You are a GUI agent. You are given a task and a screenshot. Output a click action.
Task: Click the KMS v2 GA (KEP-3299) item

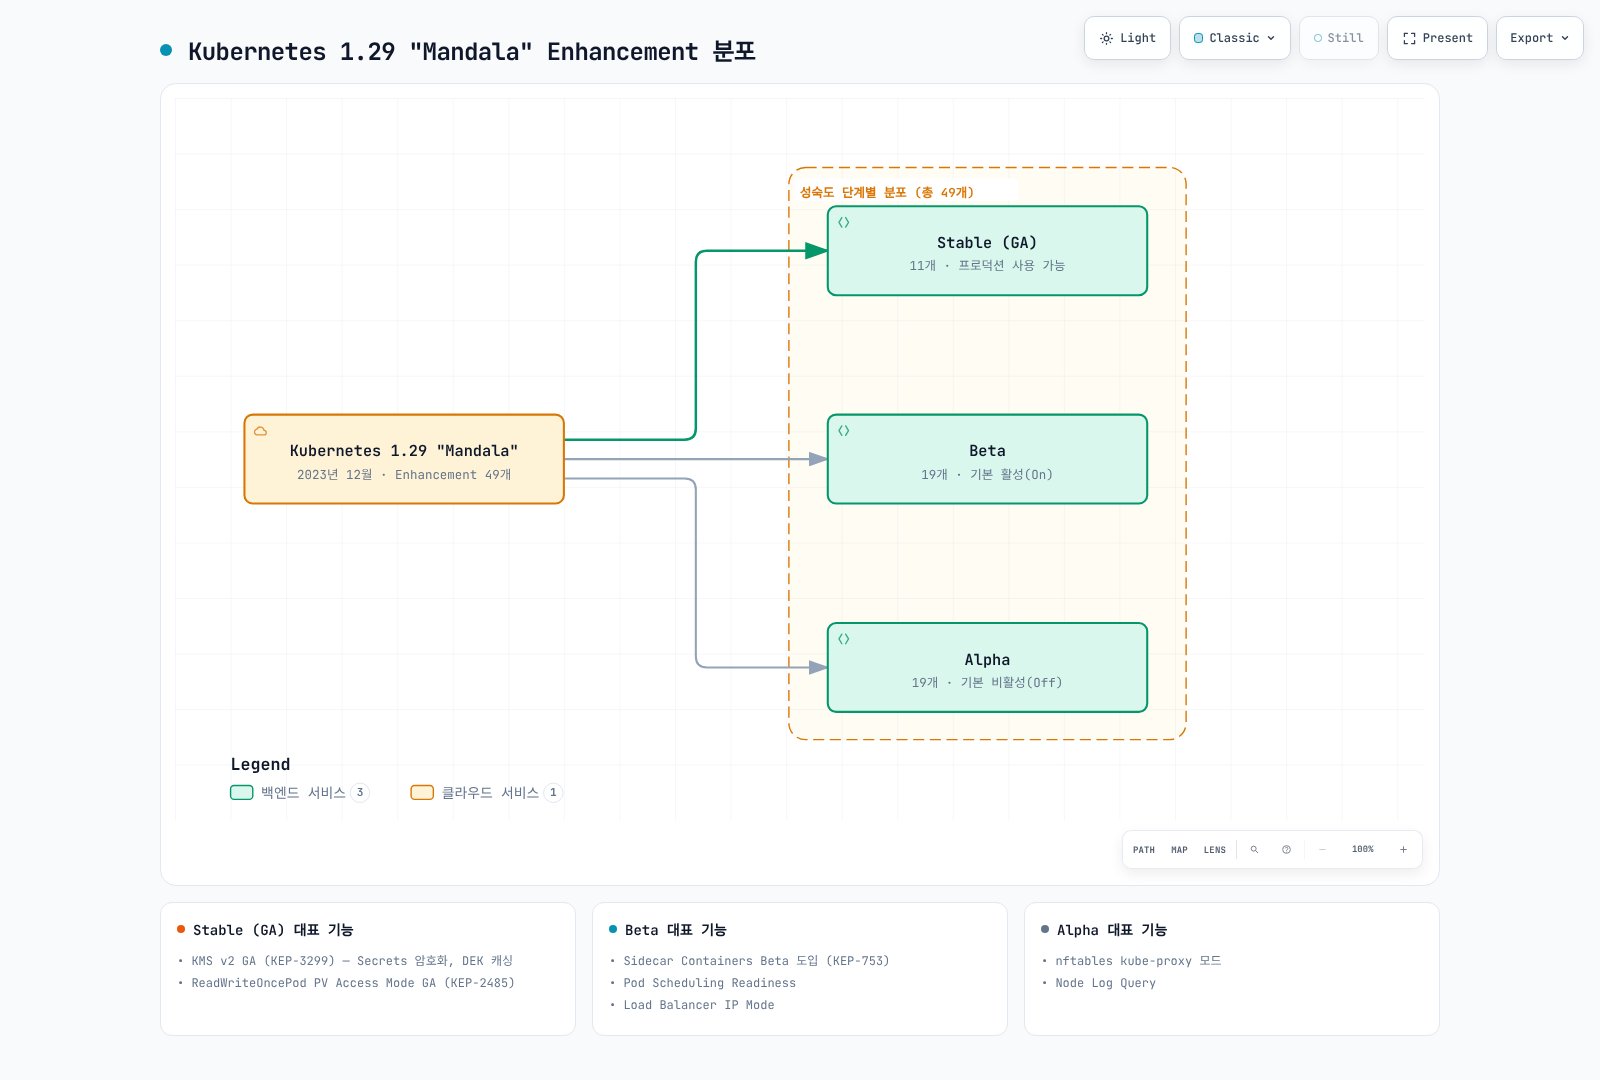click(352, 961)
